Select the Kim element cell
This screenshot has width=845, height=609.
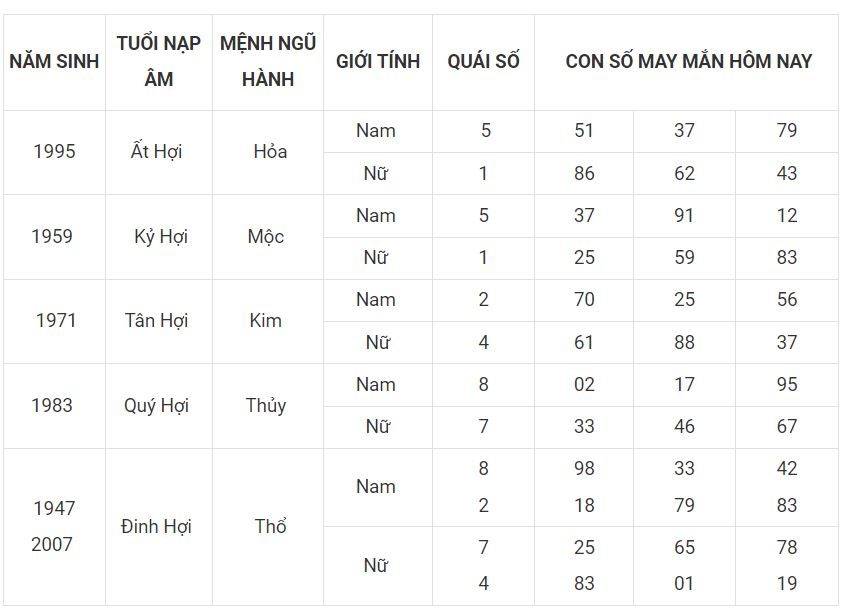point(265,321)
